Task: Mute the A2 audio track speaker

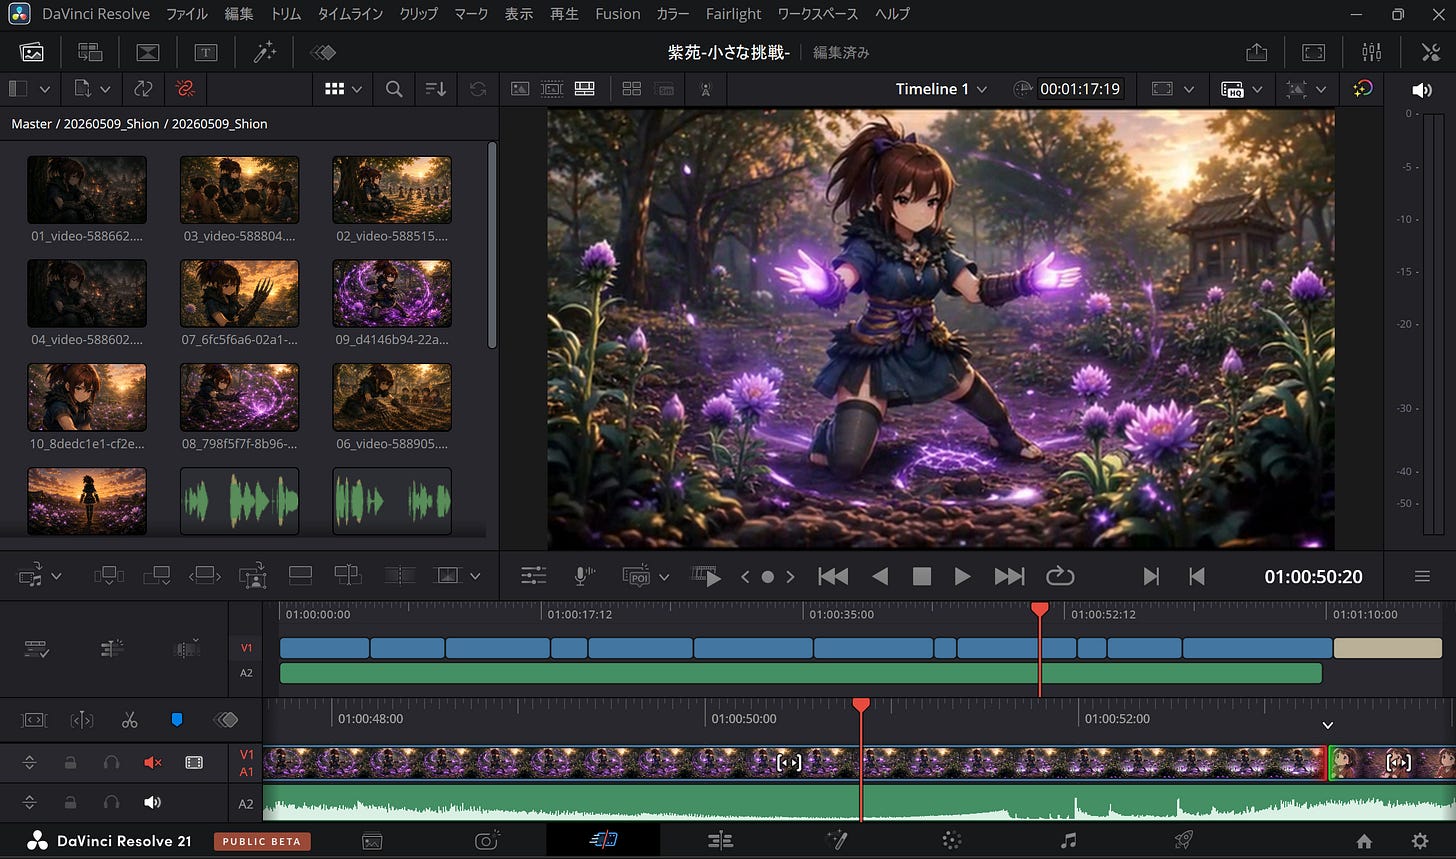Action: [152, 802]
